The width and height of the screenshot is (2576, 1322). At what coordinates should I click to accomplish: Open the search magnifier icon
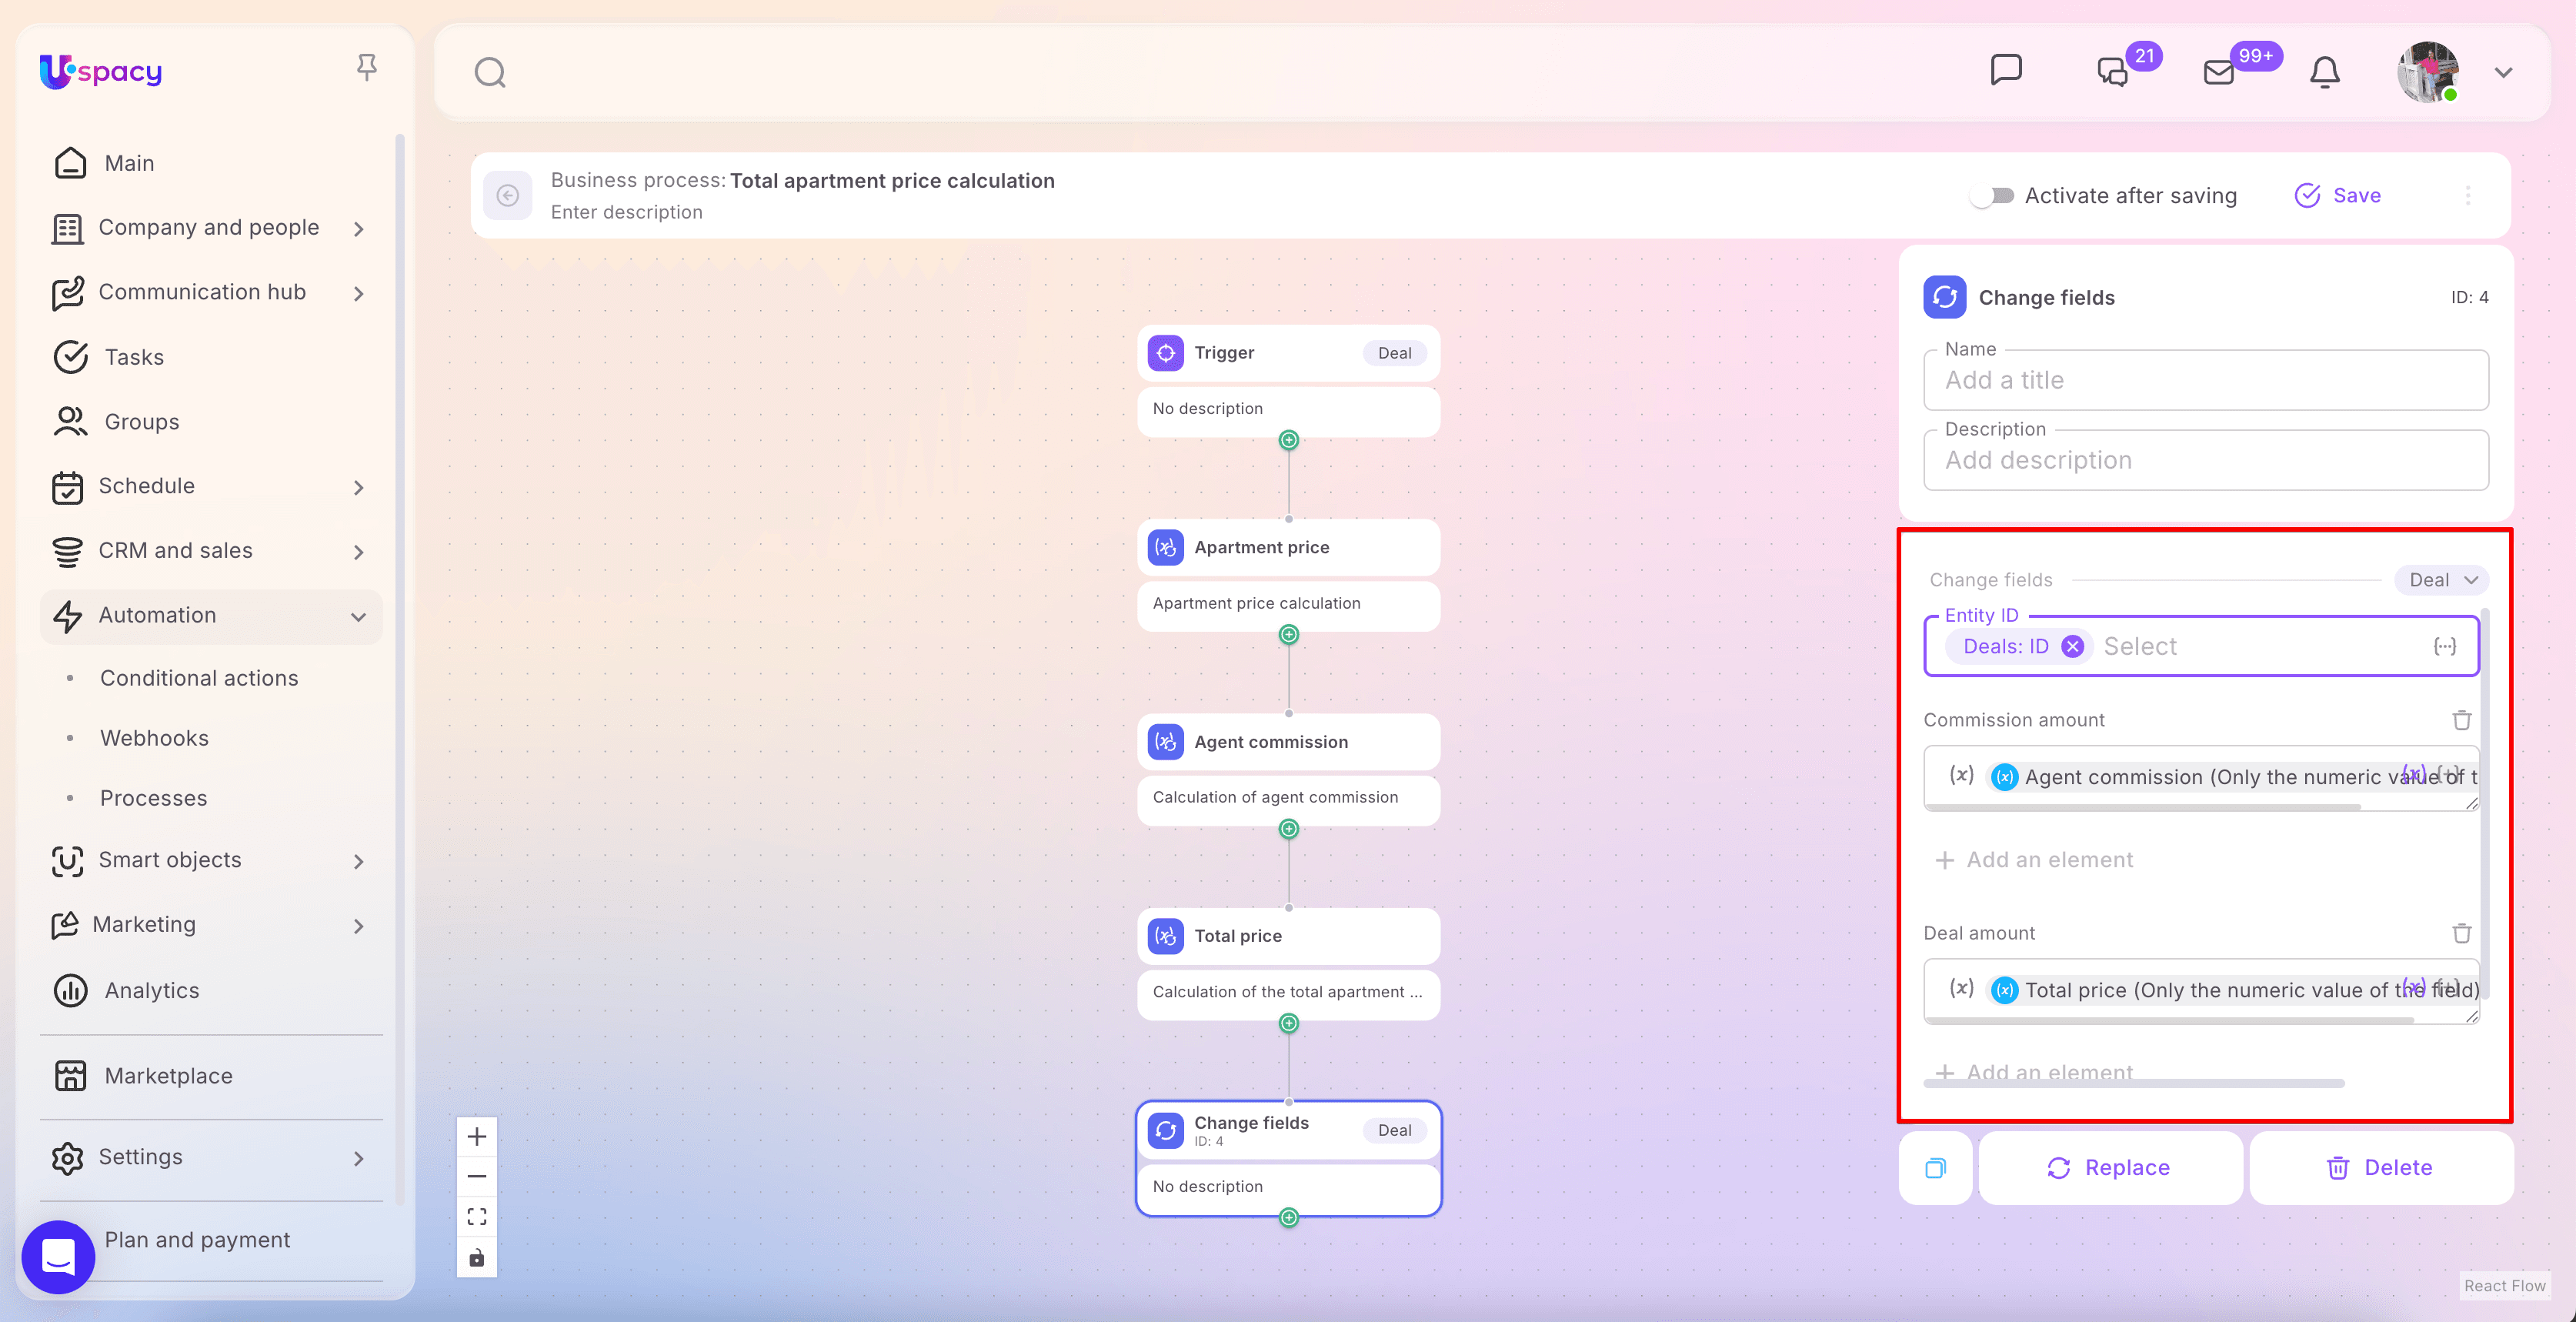490,72
